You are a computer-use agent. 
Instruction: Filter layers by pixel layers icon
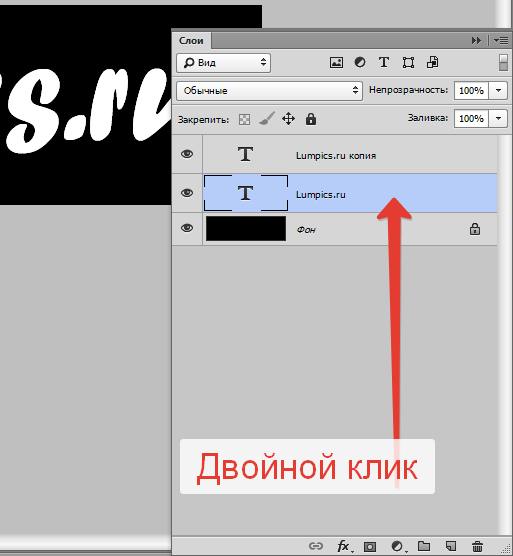click(336, 63)
